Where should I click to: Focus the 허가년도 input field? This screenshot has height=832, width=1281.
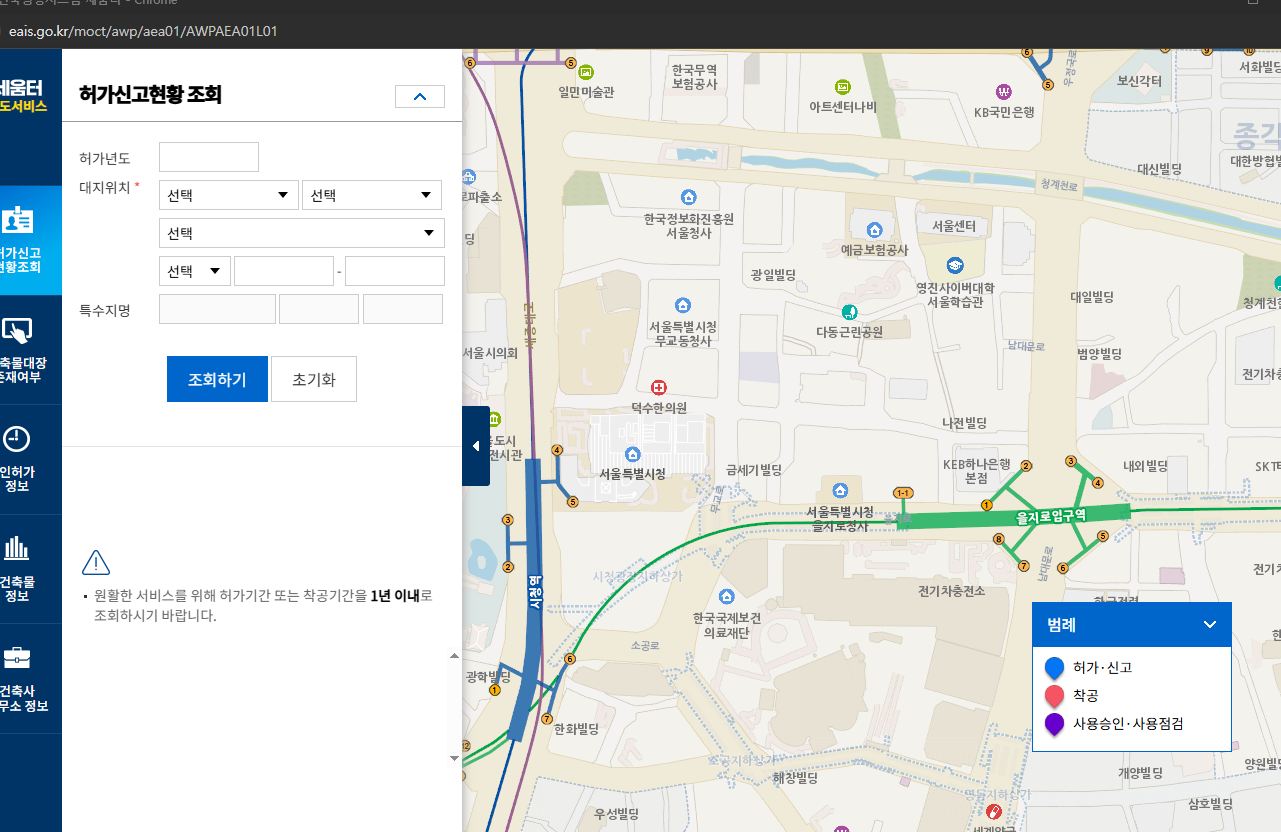coord(209,157)
